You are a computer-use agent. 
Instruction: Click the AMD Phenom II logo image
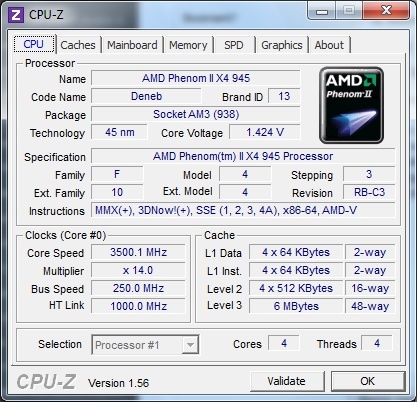[x=351, y=105]
